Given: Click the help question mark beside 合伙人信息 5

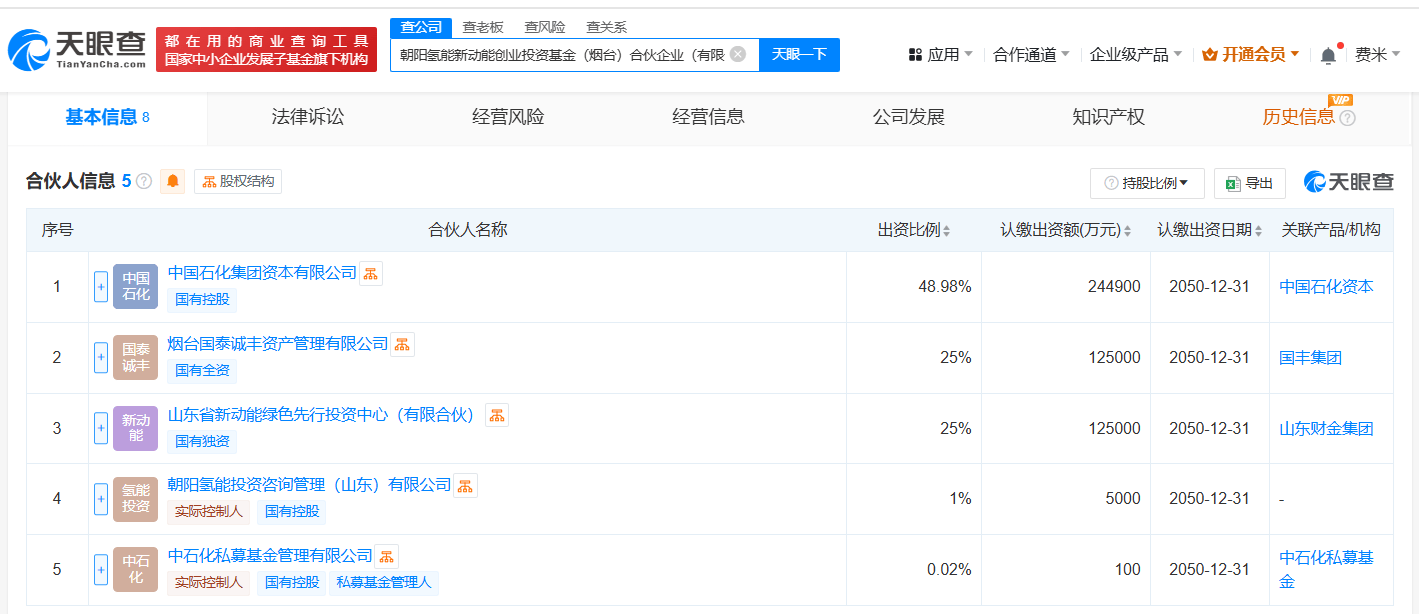Looking at the screenshot, I should click(x=144, y=181).
